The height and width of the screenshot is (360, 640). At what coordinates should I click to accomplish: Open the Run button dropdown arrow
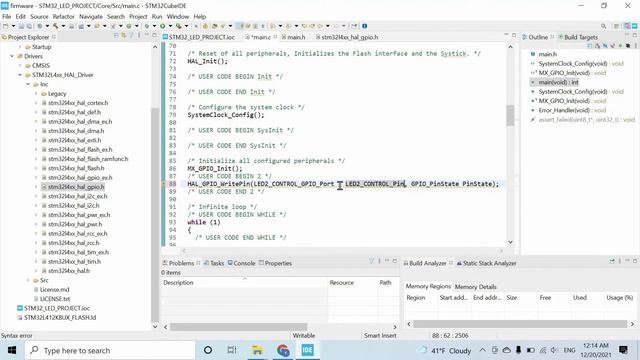tap(170, 26)
